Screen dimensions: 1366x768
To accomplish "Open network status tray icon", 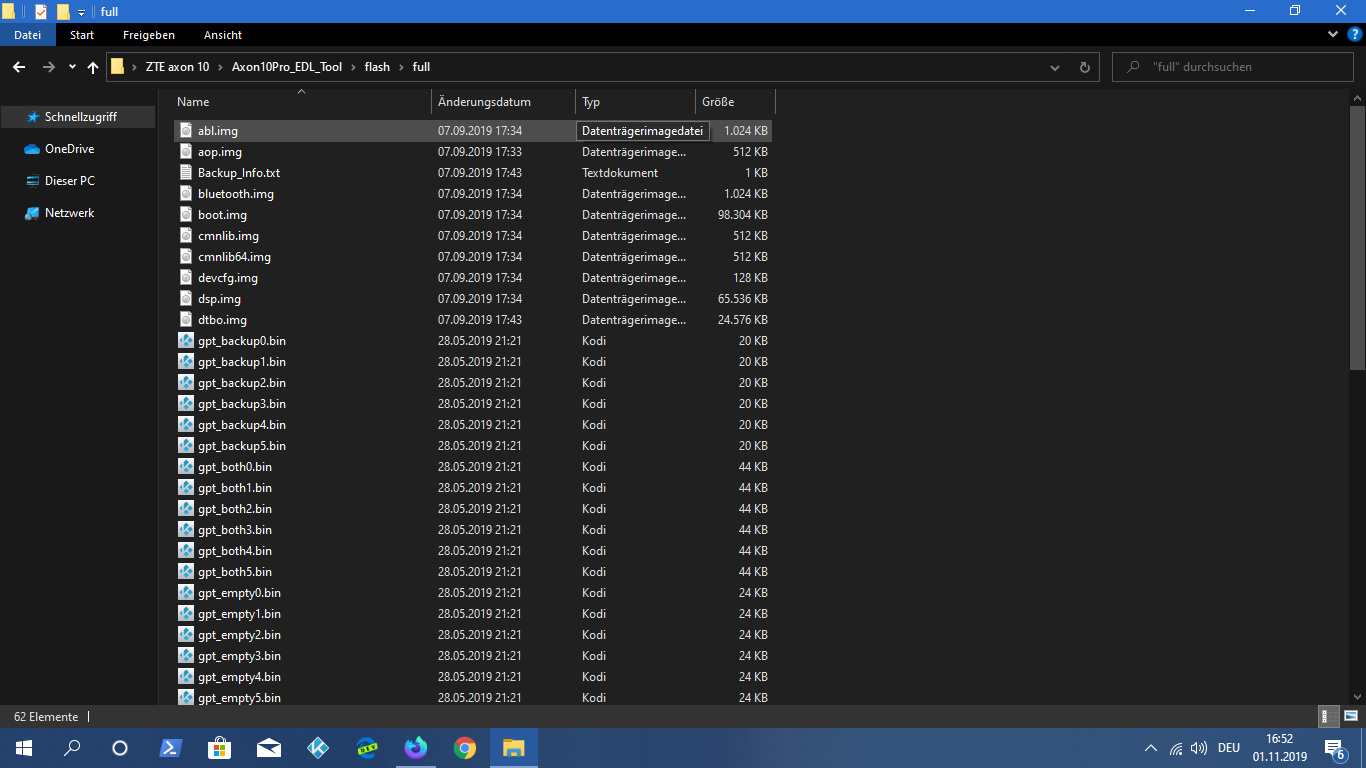I will [1176, 748].
